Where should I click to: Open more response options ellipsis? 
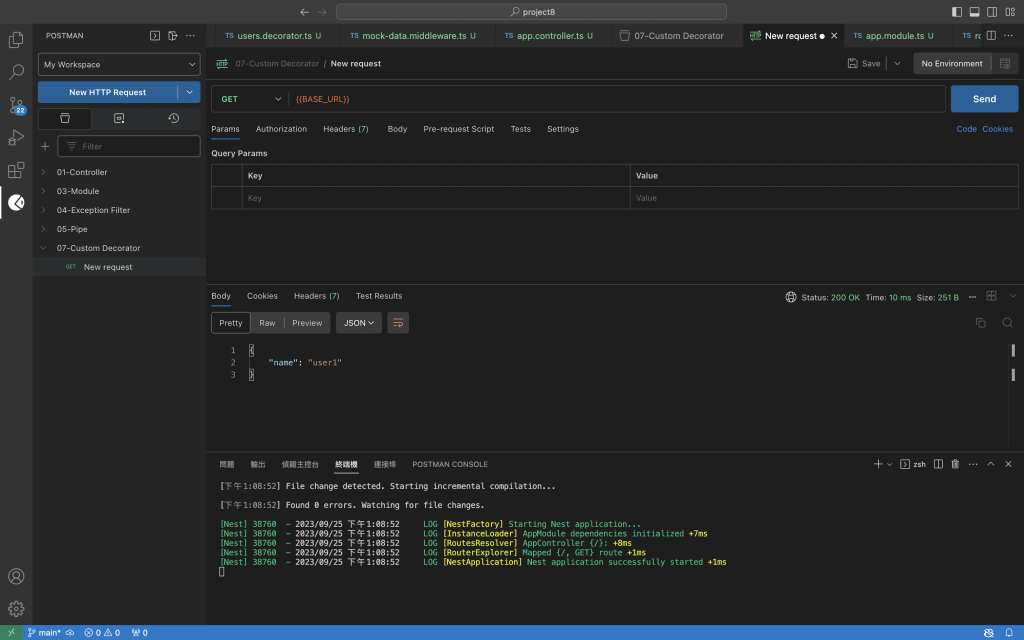click(972, 297)
